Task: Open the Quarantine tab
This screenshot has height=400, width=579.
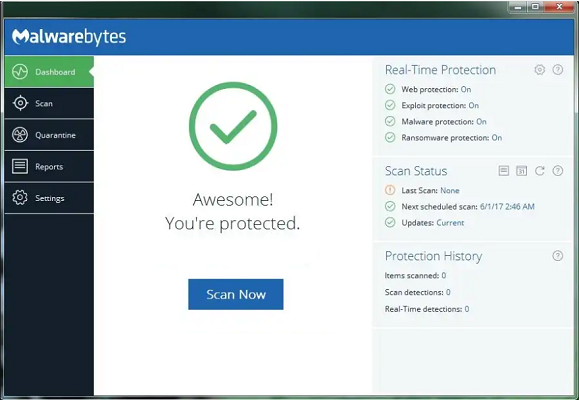Action: tap(49, 135)
